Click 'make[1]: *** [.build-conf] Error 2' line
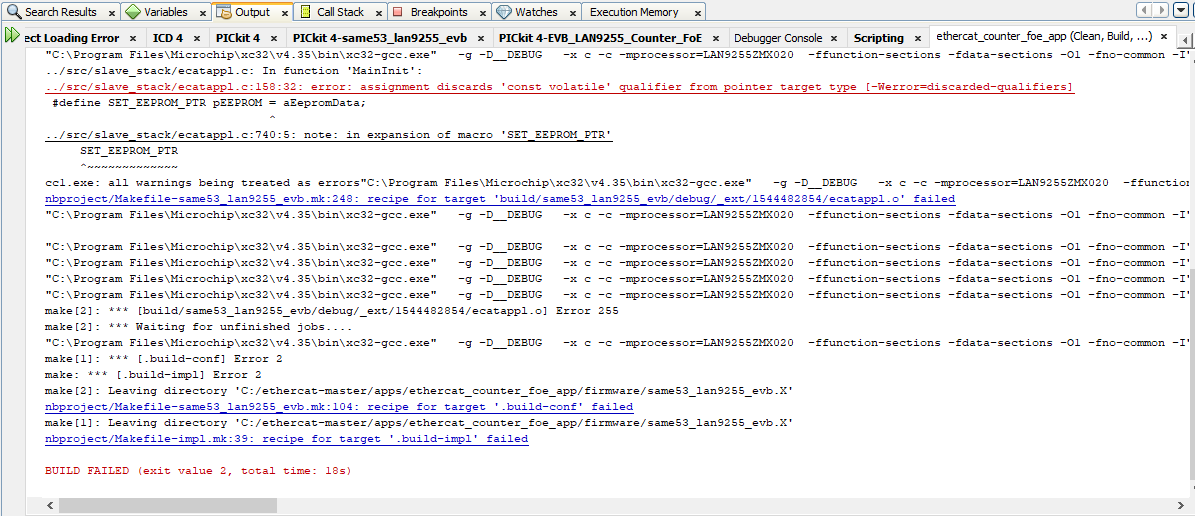This screenshot has height=516, width=1195. click(164, 359)
